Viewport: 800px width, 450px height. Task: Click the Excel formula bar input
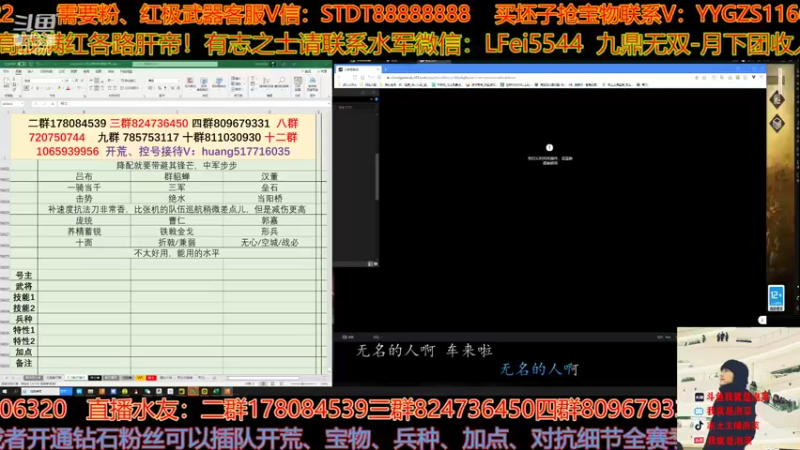[x=194, y=104]
